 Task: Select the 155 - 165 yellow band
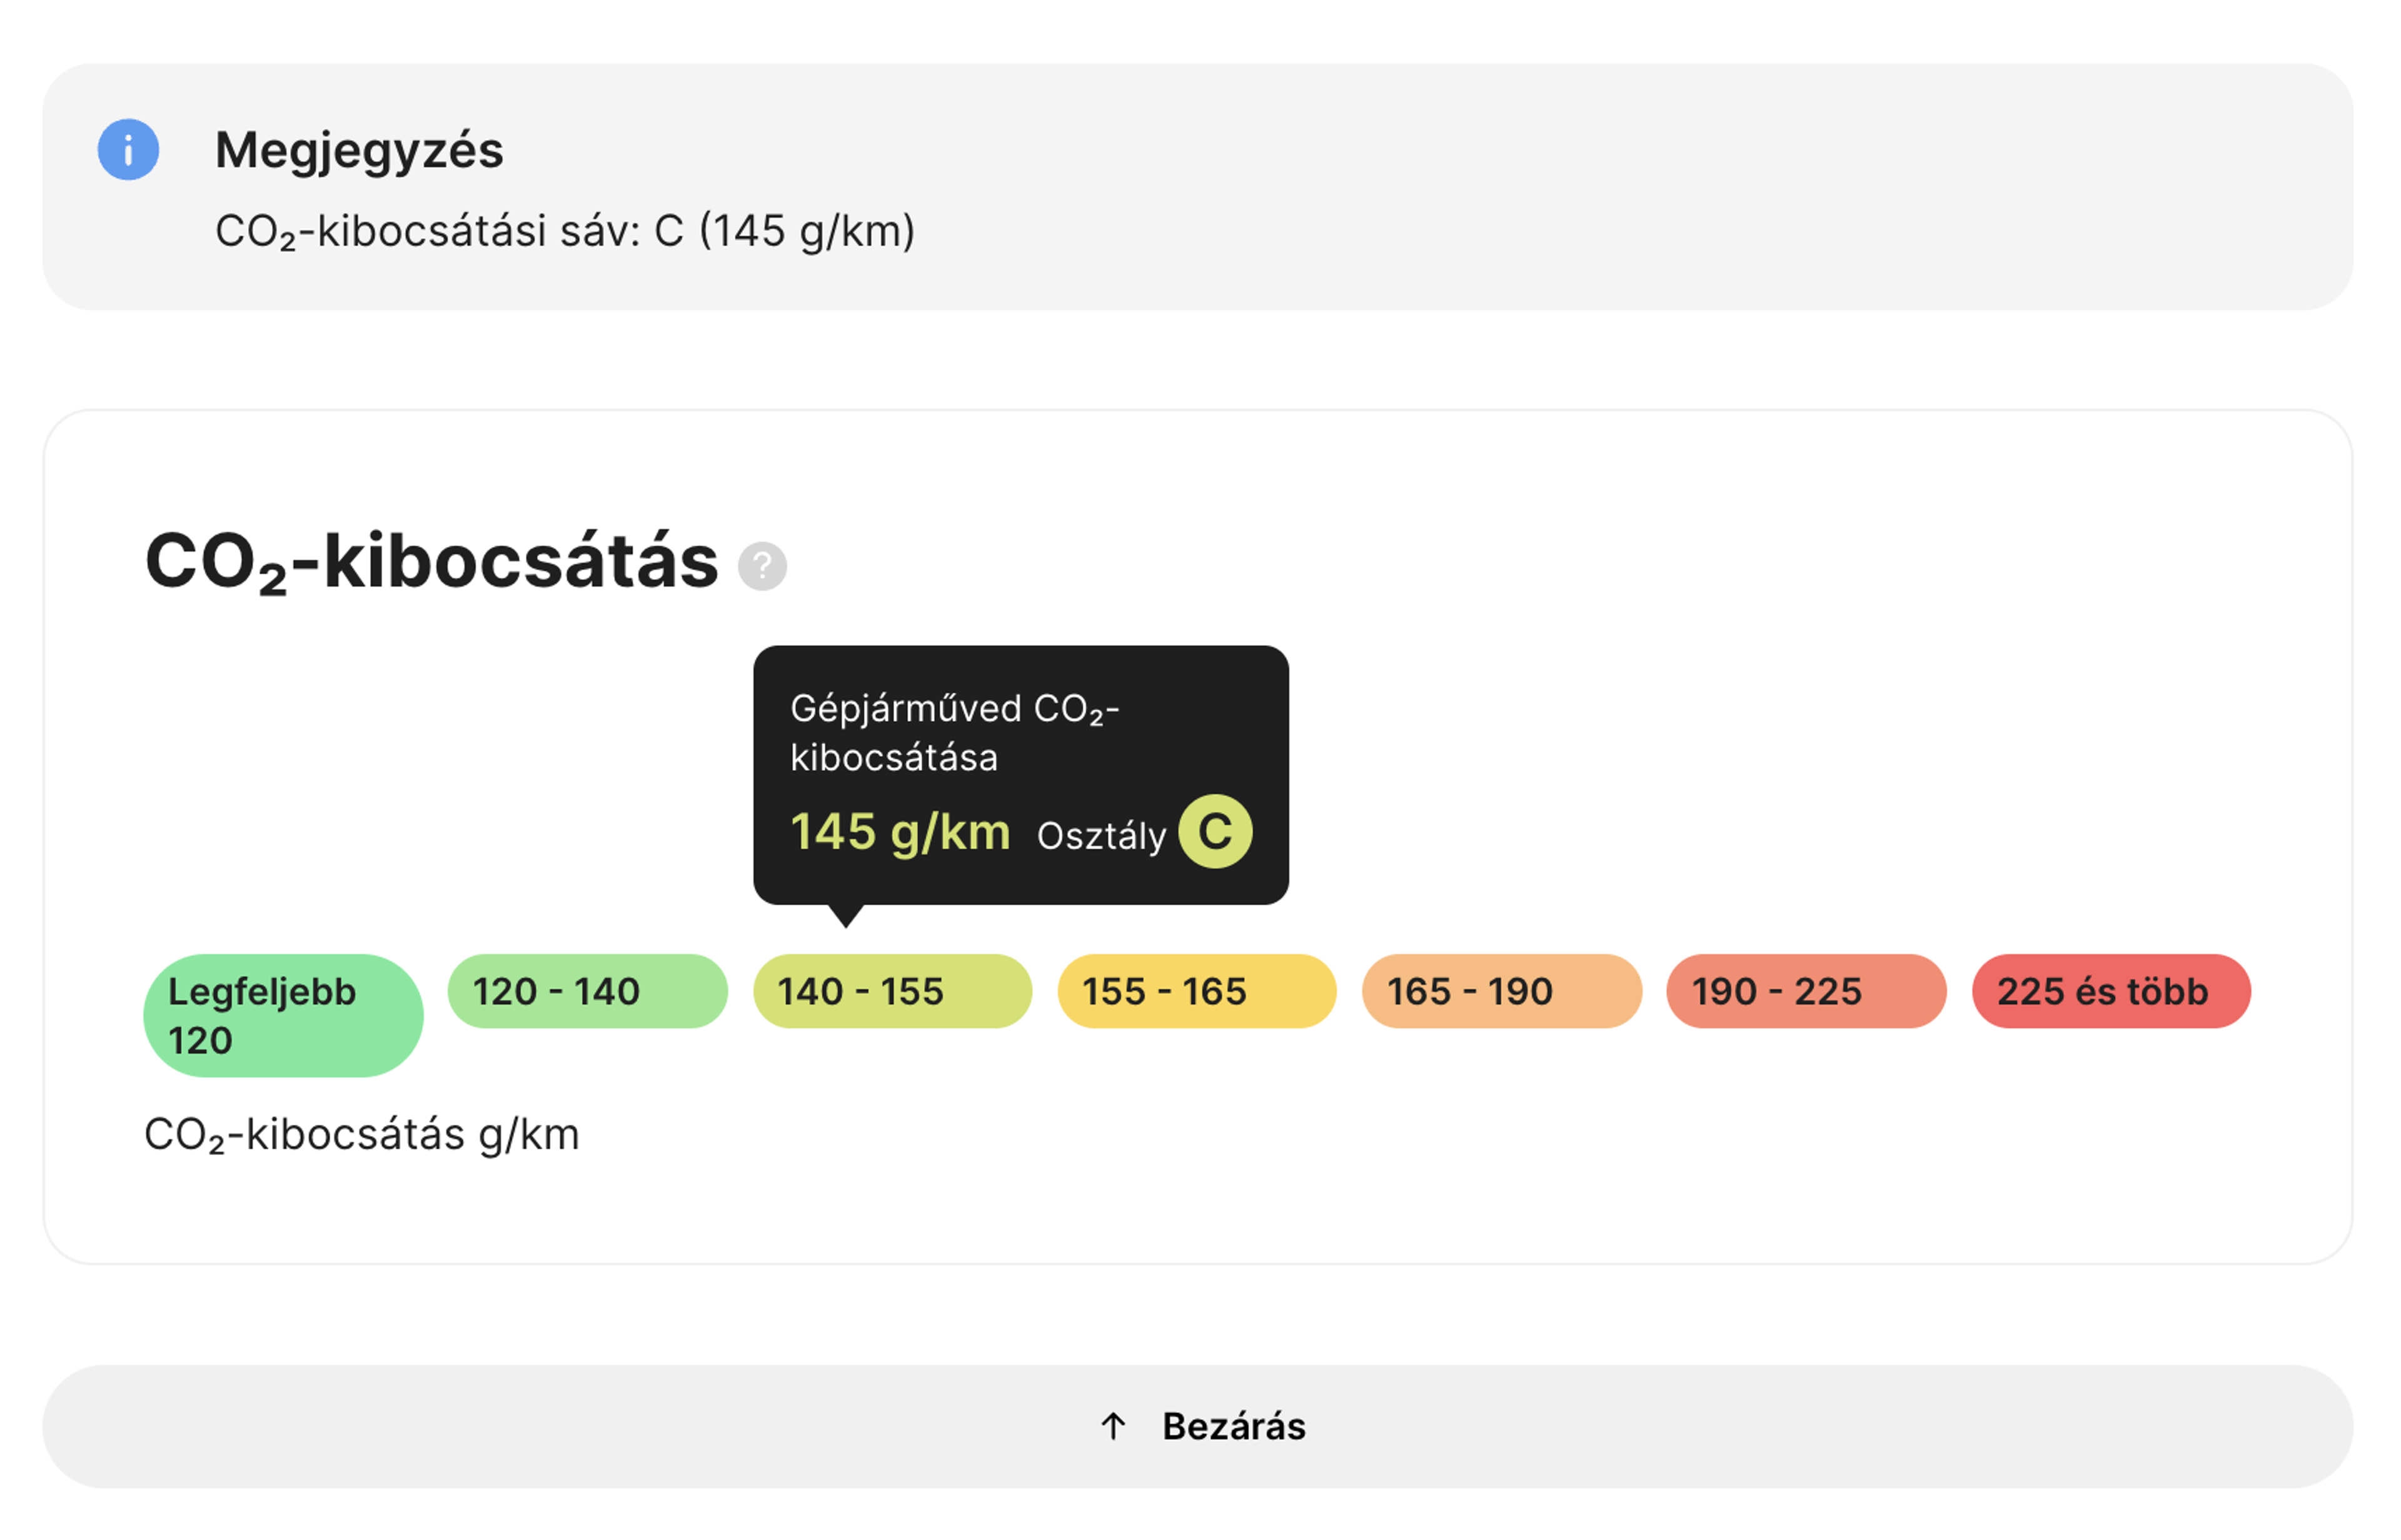[x=1198, y=992]
